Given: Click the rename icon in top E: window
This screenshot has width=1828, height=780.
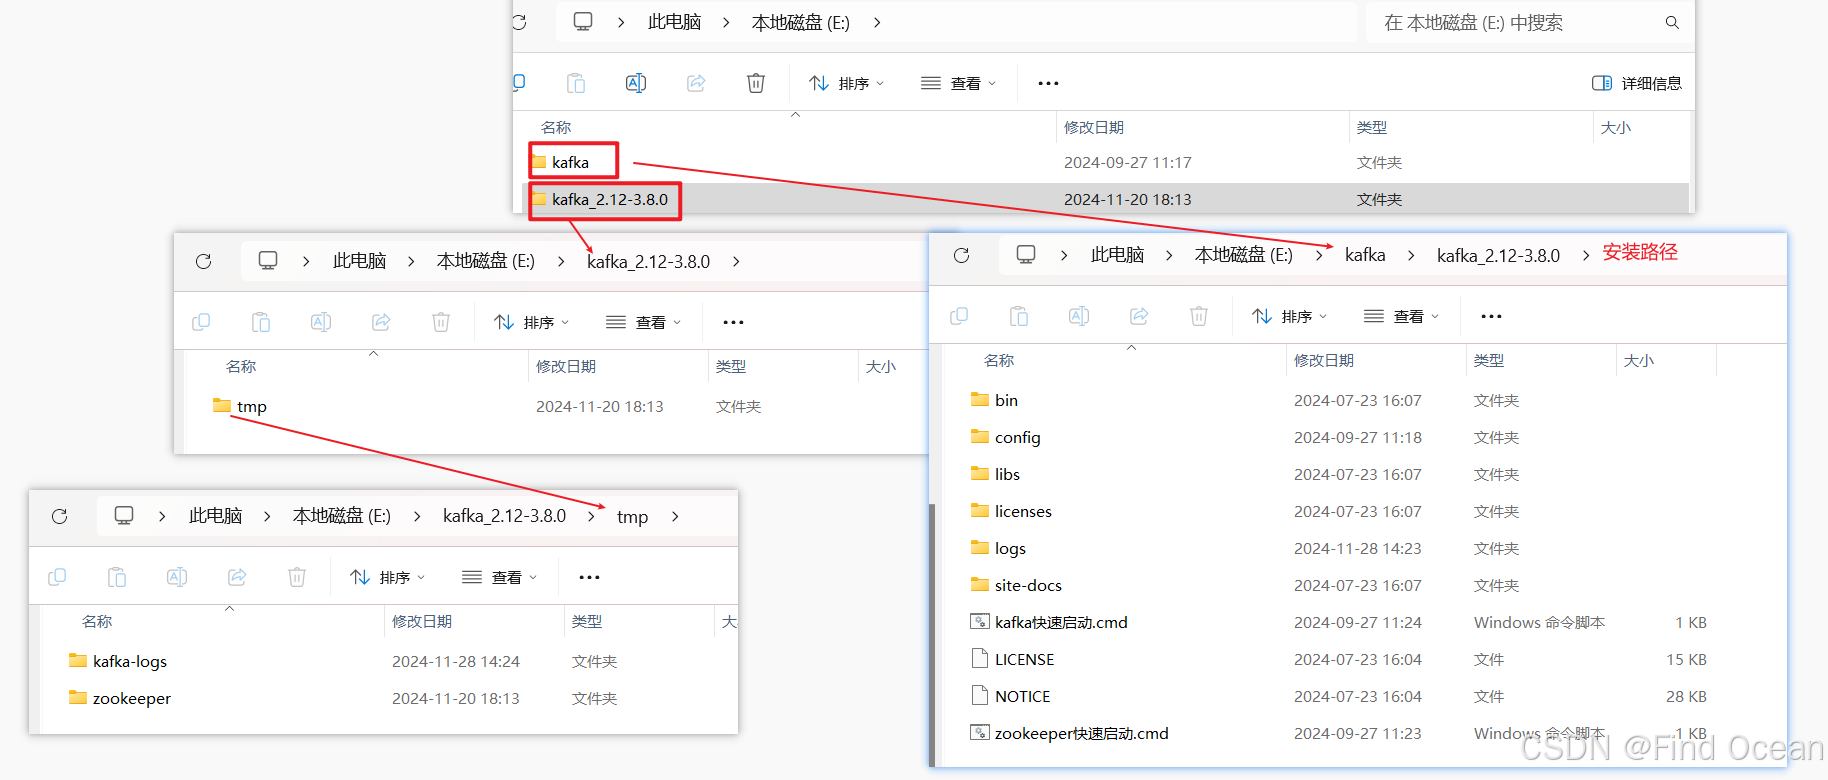Looking at the screenshot, I should [x=636, y=83].
